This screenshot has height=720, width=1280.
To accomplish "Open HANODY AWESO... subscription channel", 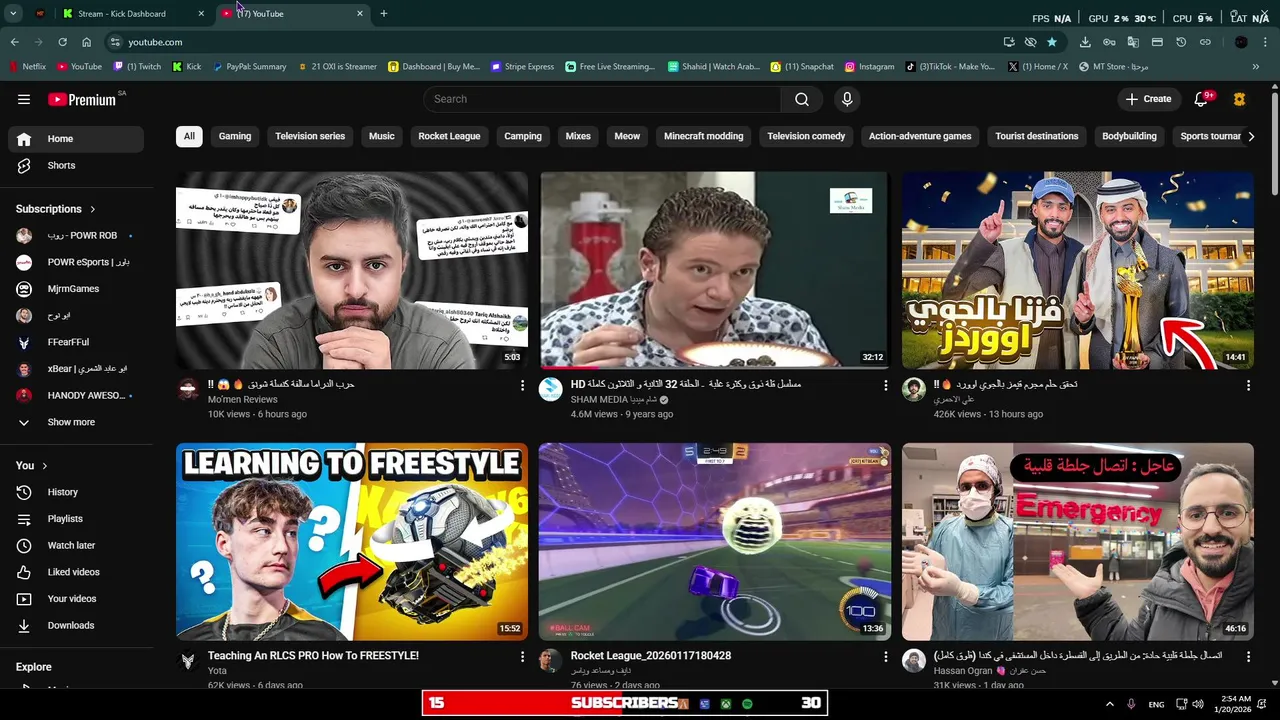I will [x=76, y=395].
